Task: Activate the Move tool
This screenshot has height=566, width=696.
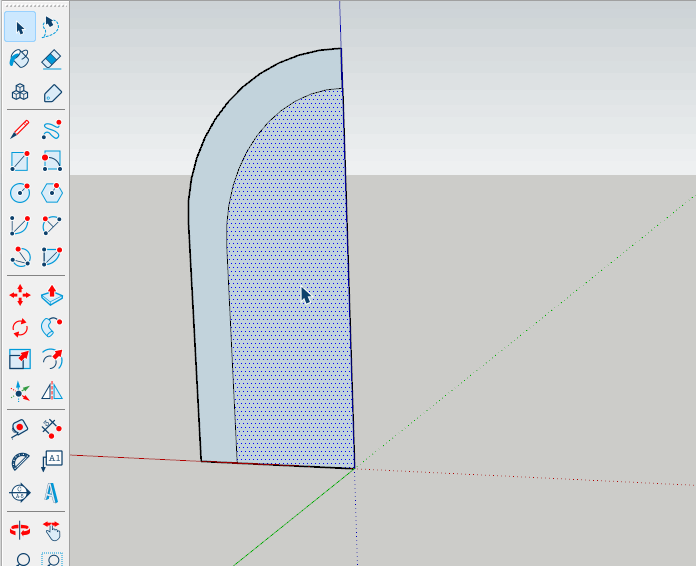Action: pos(20,295)
